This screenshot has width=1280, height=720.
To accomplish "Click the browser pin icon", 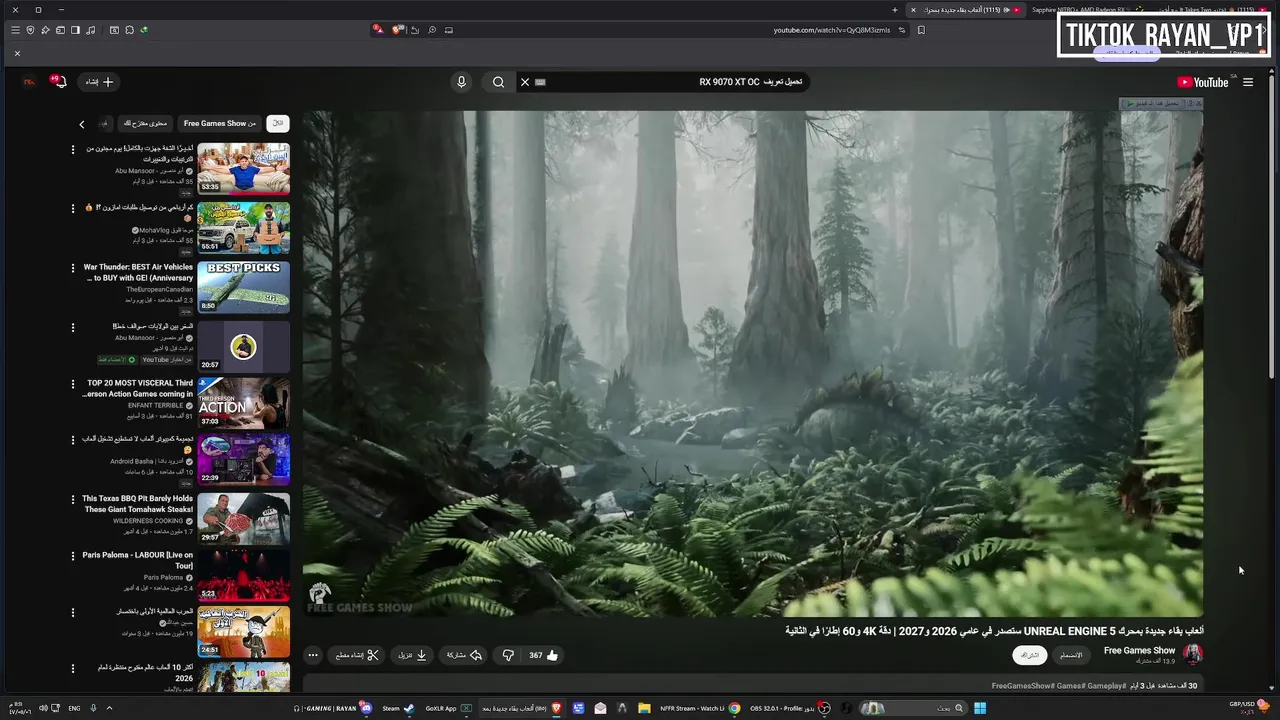I will [45, 30].
